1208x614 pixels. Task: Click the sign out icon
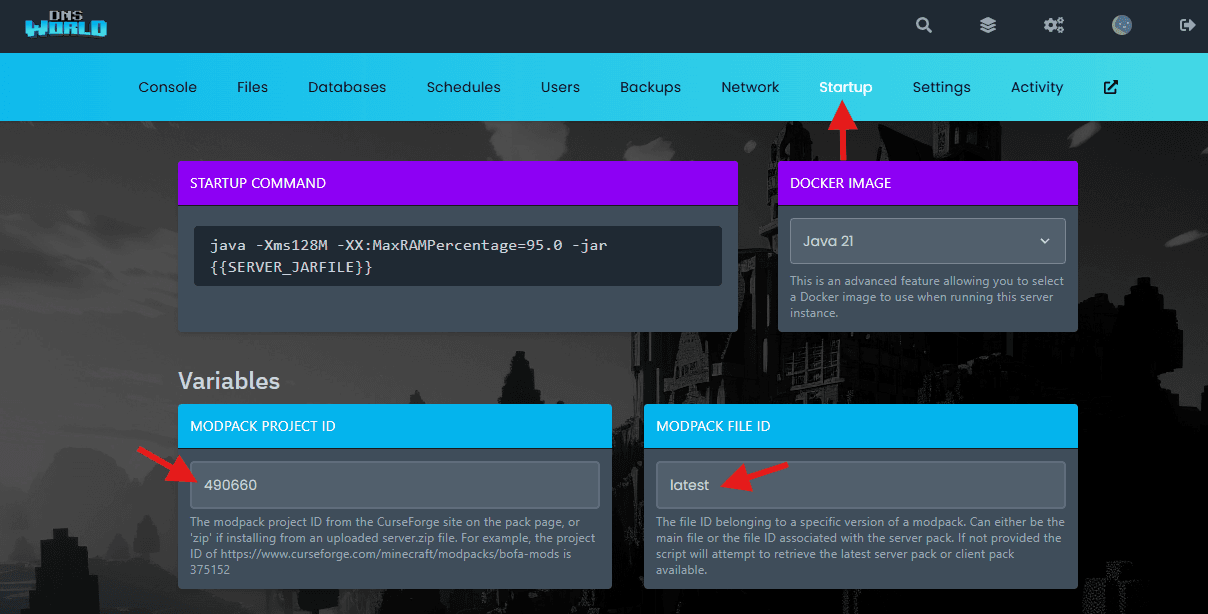tap(1188, 26)
